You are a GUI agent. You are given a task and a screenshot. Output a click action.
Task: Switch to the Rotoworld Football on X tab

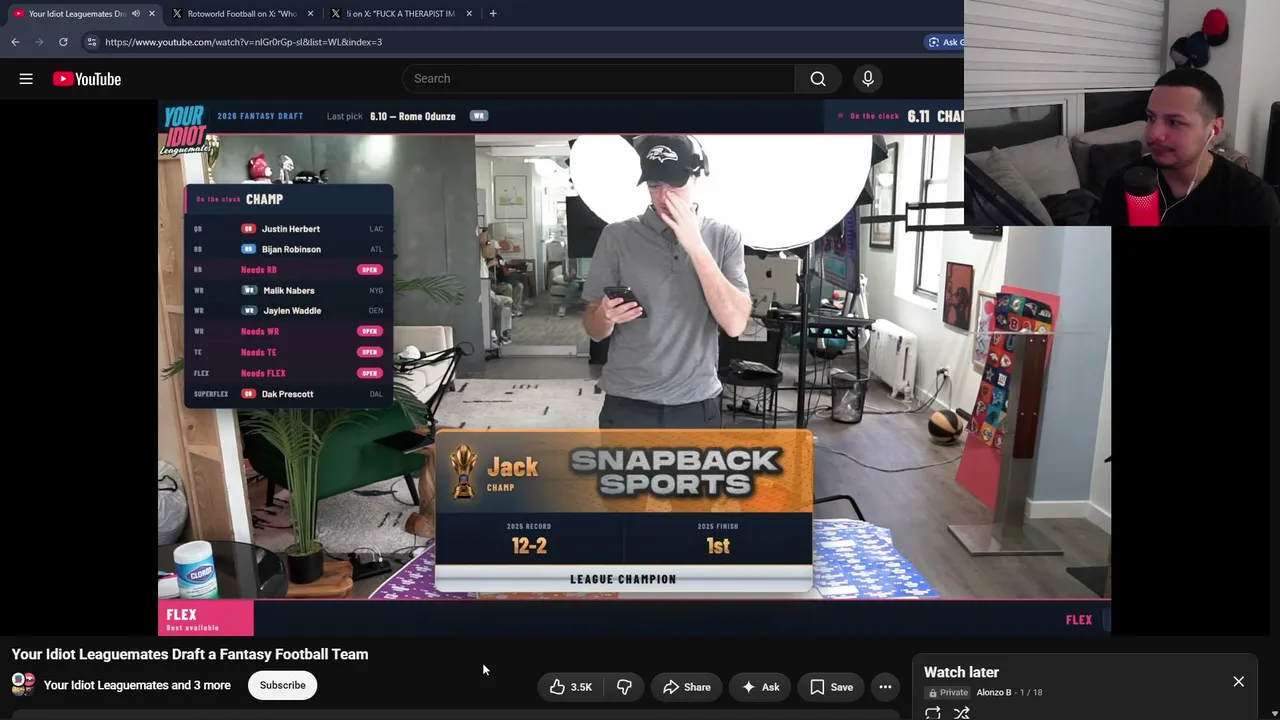click(241, 14)
